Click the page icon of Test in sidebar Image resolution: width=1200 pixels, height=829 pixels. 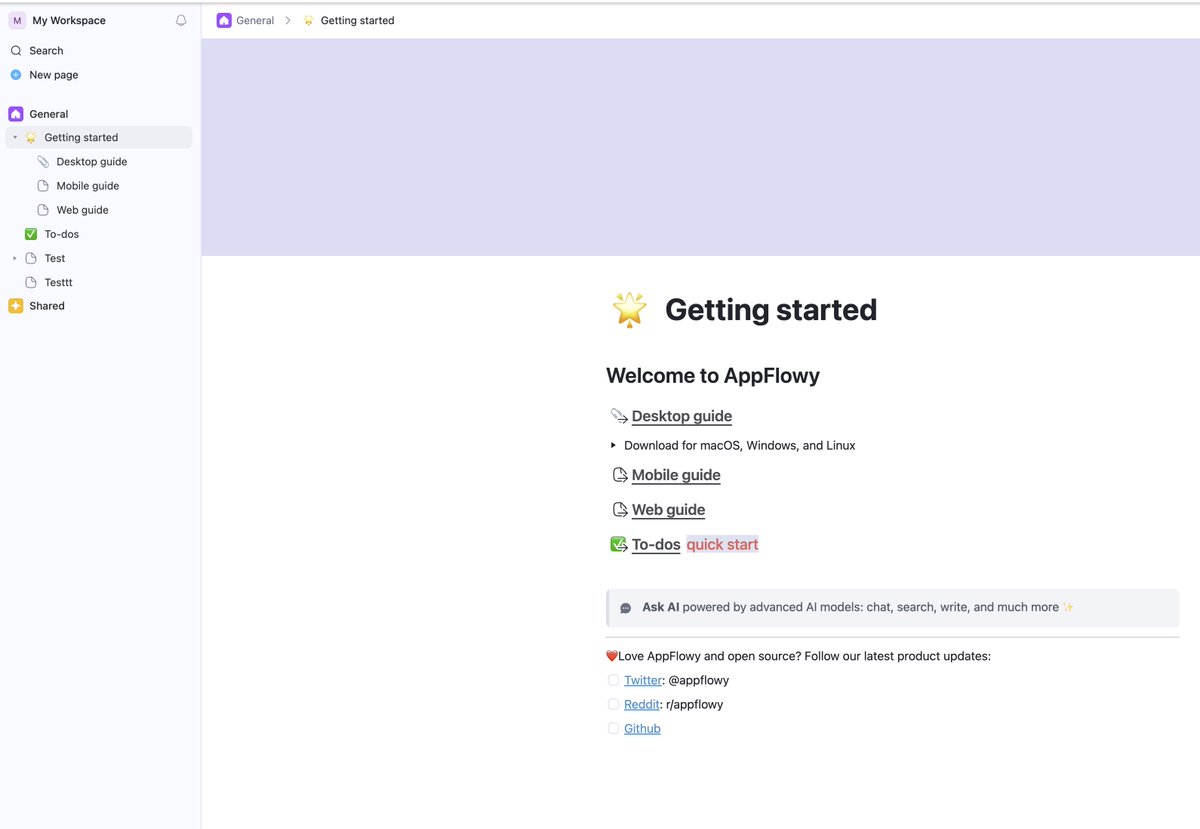click(x=31, y=258)
